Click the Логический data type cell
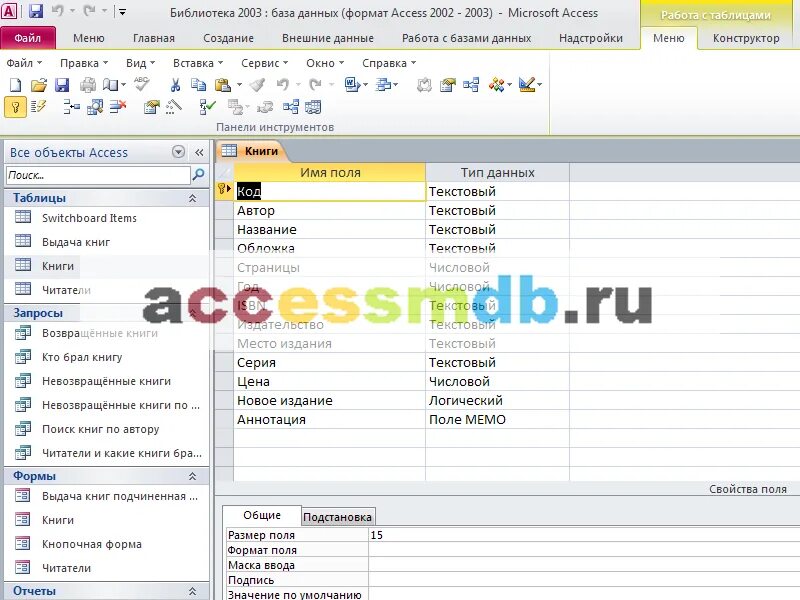This screenshot has height=600, width=800. 497,401
